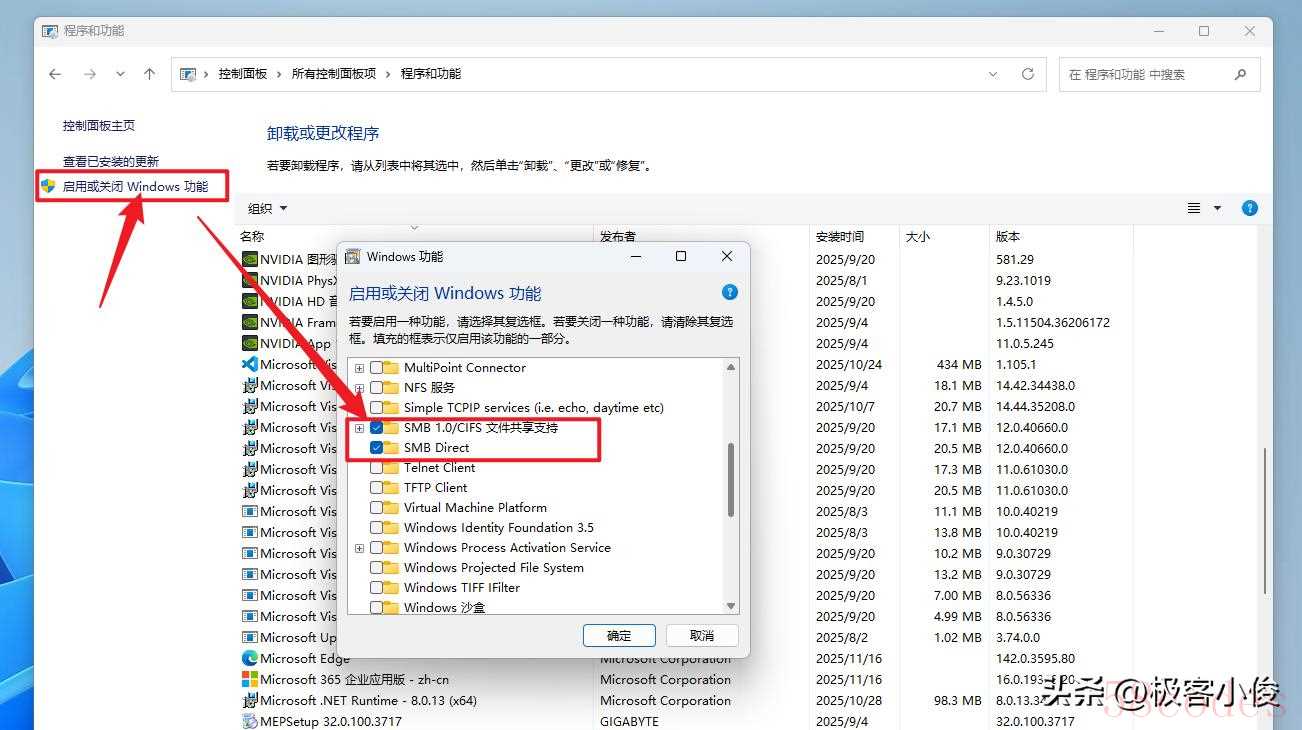Image resolution: width=1302 pixels, height=730 pixels.
Task: Expand the MultiPoint Connector tree node
Action: coord(360,367)
